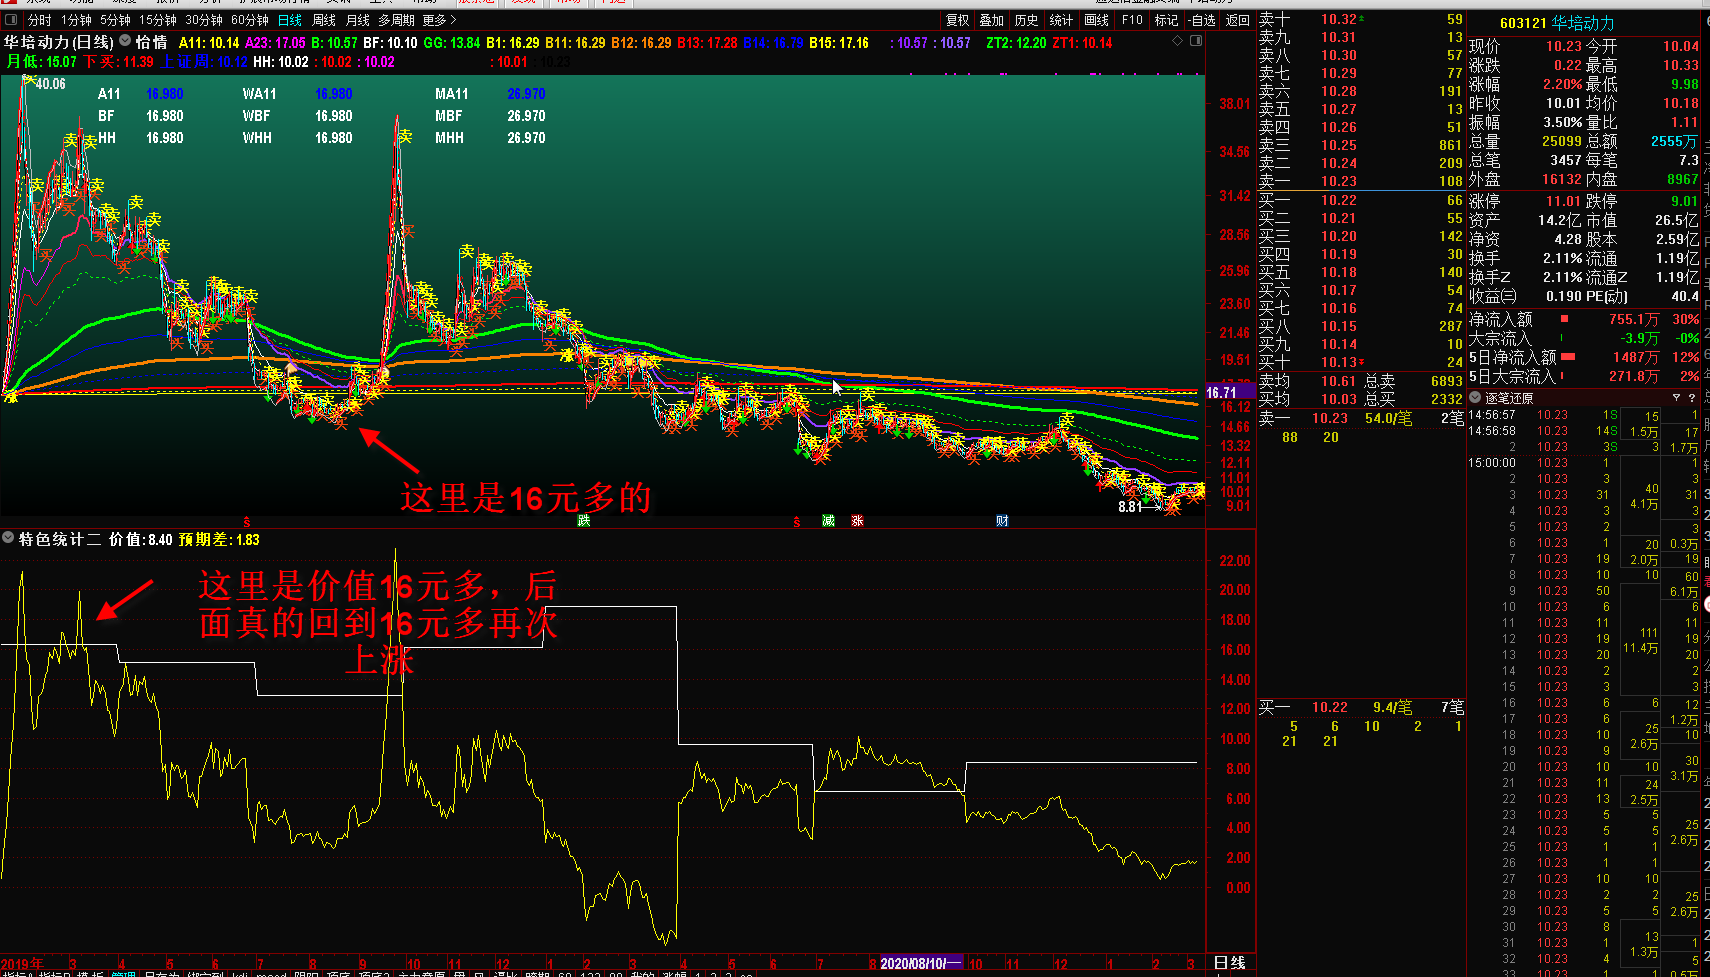Expand the 特色统计二 indicator dropdown
1710x977 pixels.
[x=9, y=539]
